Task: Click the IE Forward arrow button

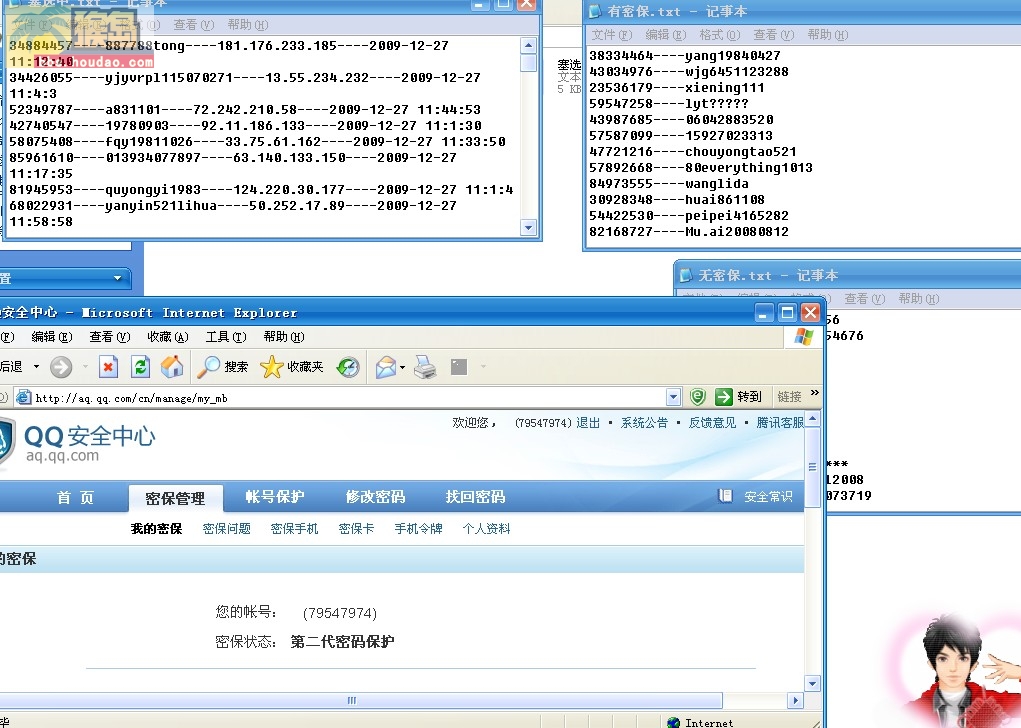Action: [61, 367]
